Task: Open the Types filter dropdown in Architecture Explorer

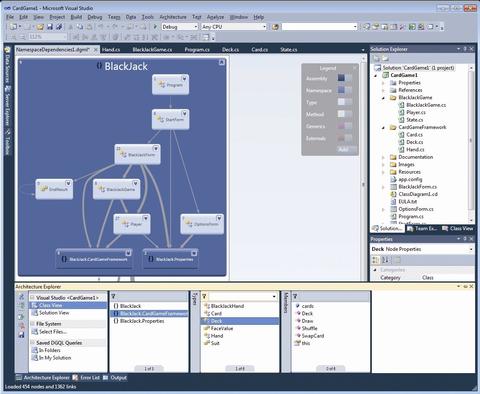Action: pos(274,296)
